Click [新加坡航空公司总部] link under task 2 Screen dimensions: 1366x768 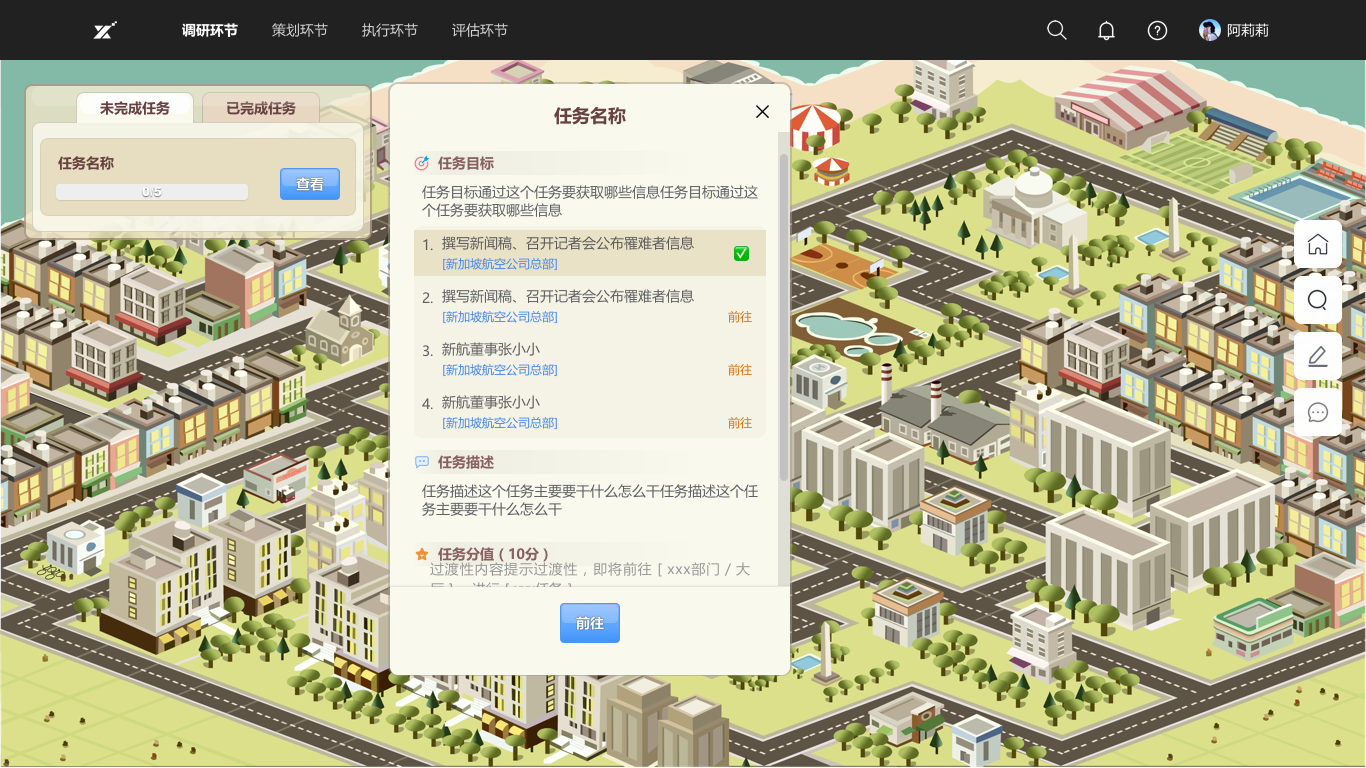tap(500, 317)
